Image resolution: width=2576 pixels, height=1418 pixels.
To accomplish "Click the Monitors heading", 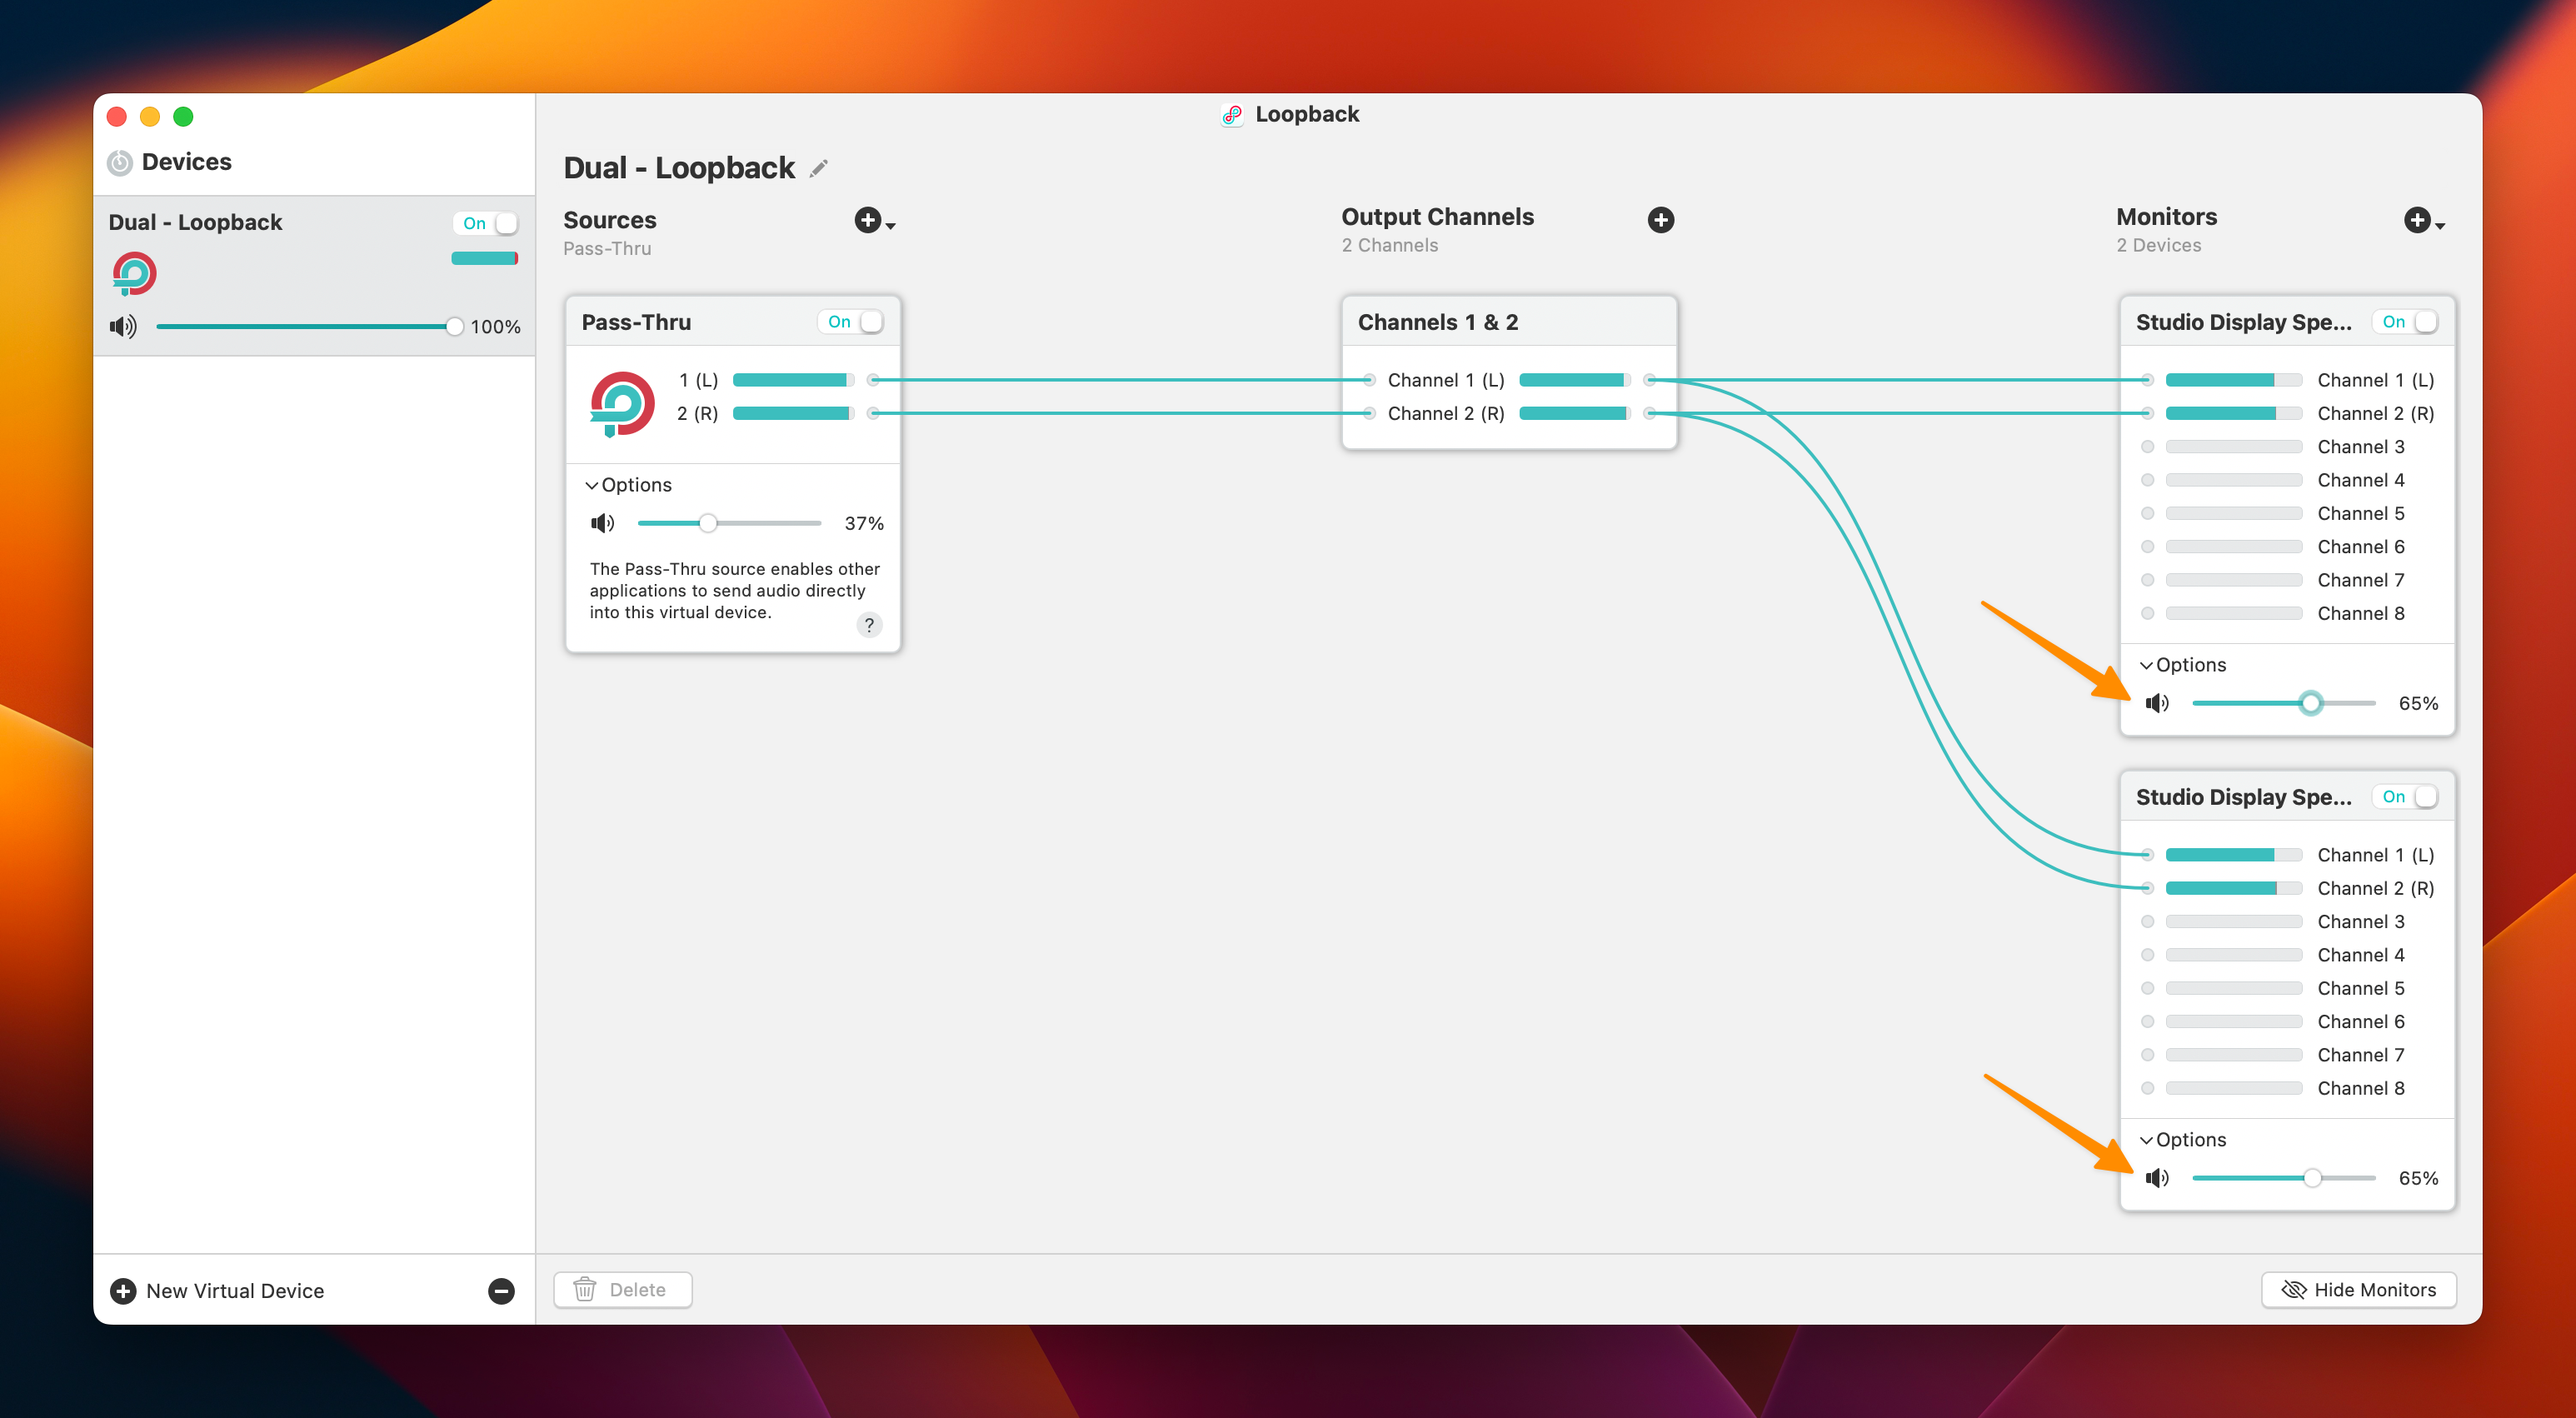I will [2166, 217].
